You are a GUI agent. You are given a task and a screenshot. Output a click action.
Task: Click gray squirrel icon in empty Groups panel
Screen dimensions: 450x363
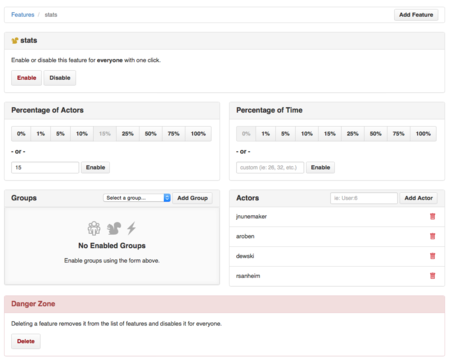coord(114,228)
